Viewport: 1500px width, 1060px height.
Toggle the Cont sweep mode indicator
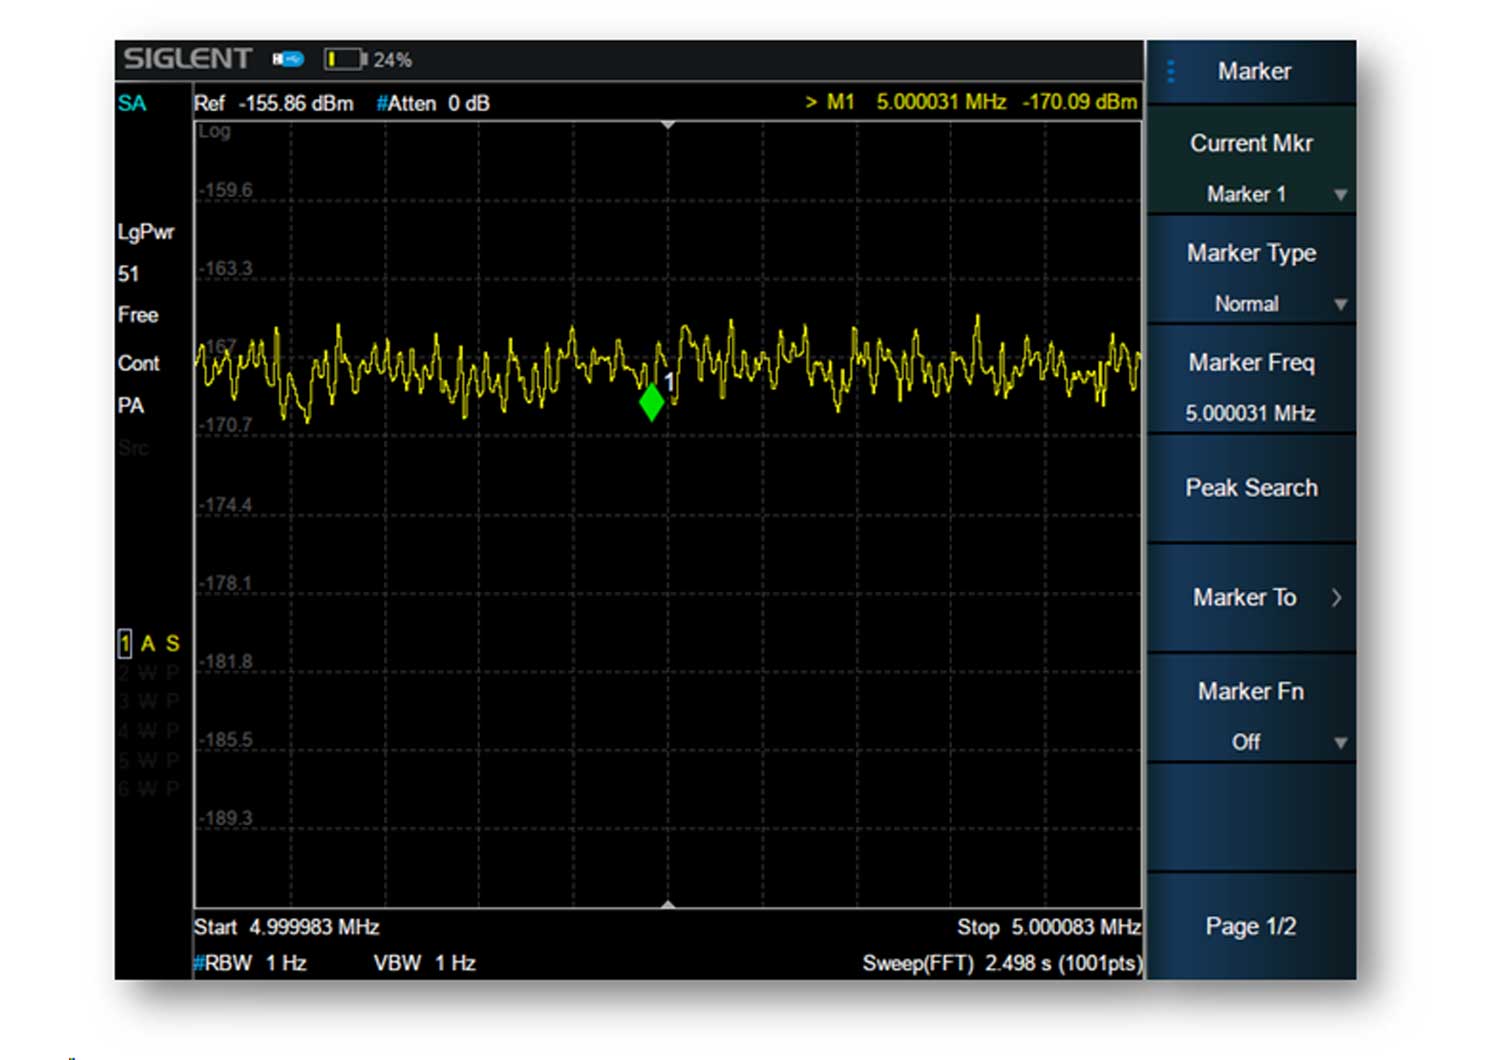[x=138, y=363]
